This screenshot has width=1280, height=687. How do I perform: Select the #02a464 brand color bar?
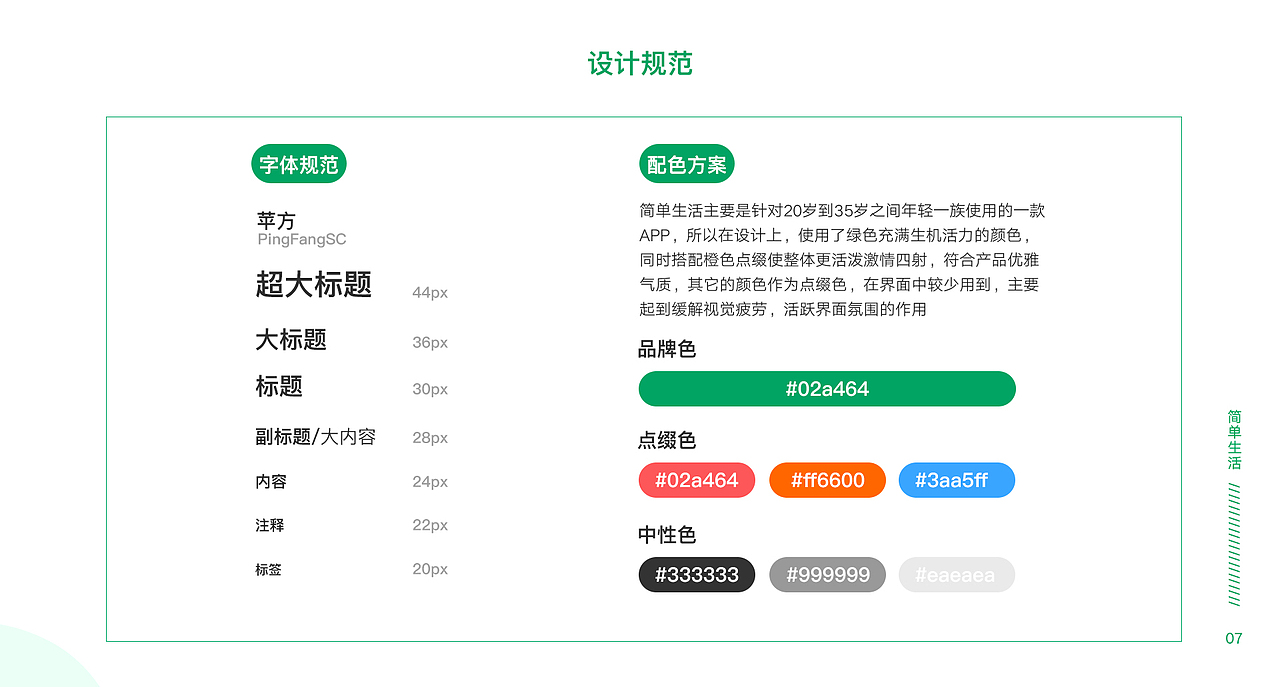coord(827,388)
